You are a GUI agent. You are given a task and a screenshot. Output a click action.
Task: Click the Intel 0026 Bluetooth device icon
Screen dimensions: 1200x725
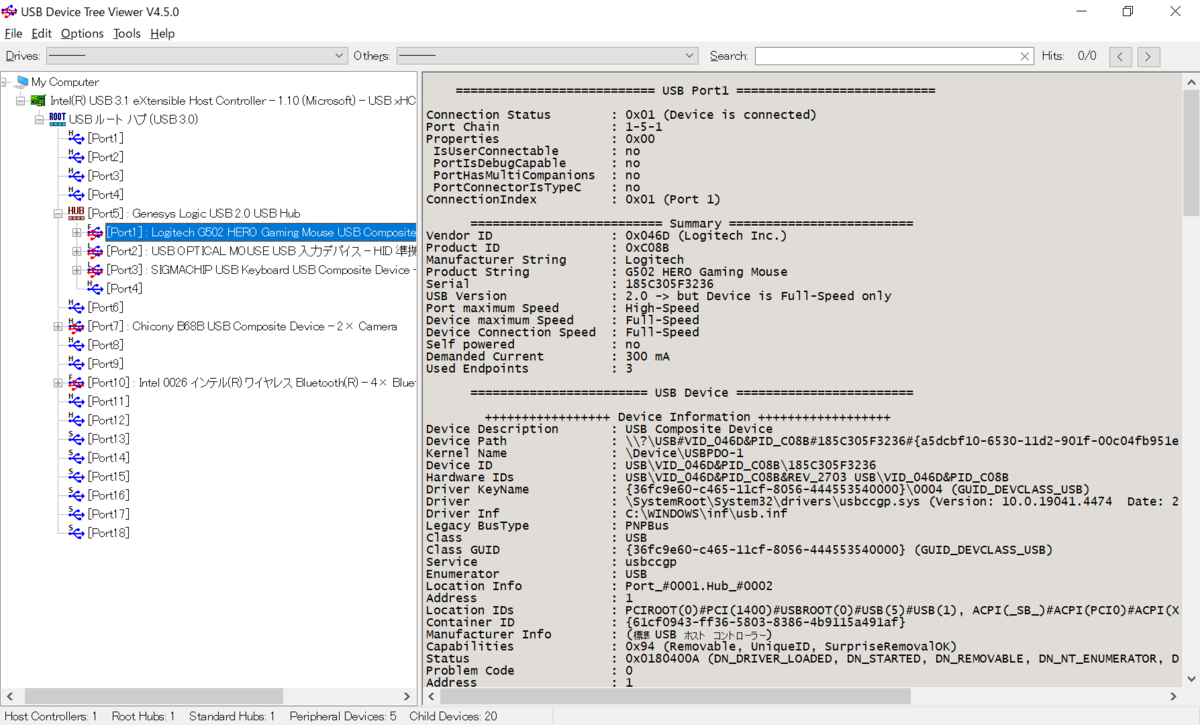pos(76,382)
